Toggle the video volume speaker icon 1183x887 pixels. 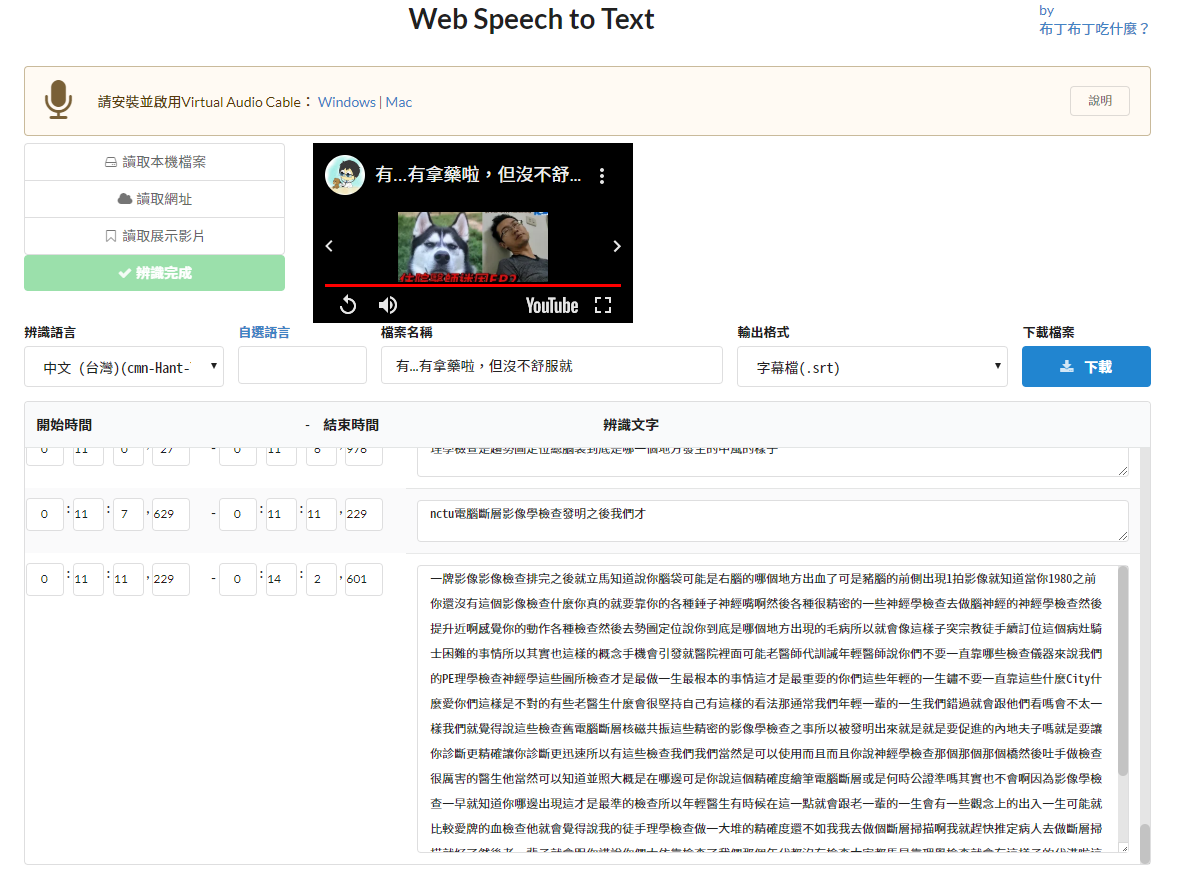[388, 305]
